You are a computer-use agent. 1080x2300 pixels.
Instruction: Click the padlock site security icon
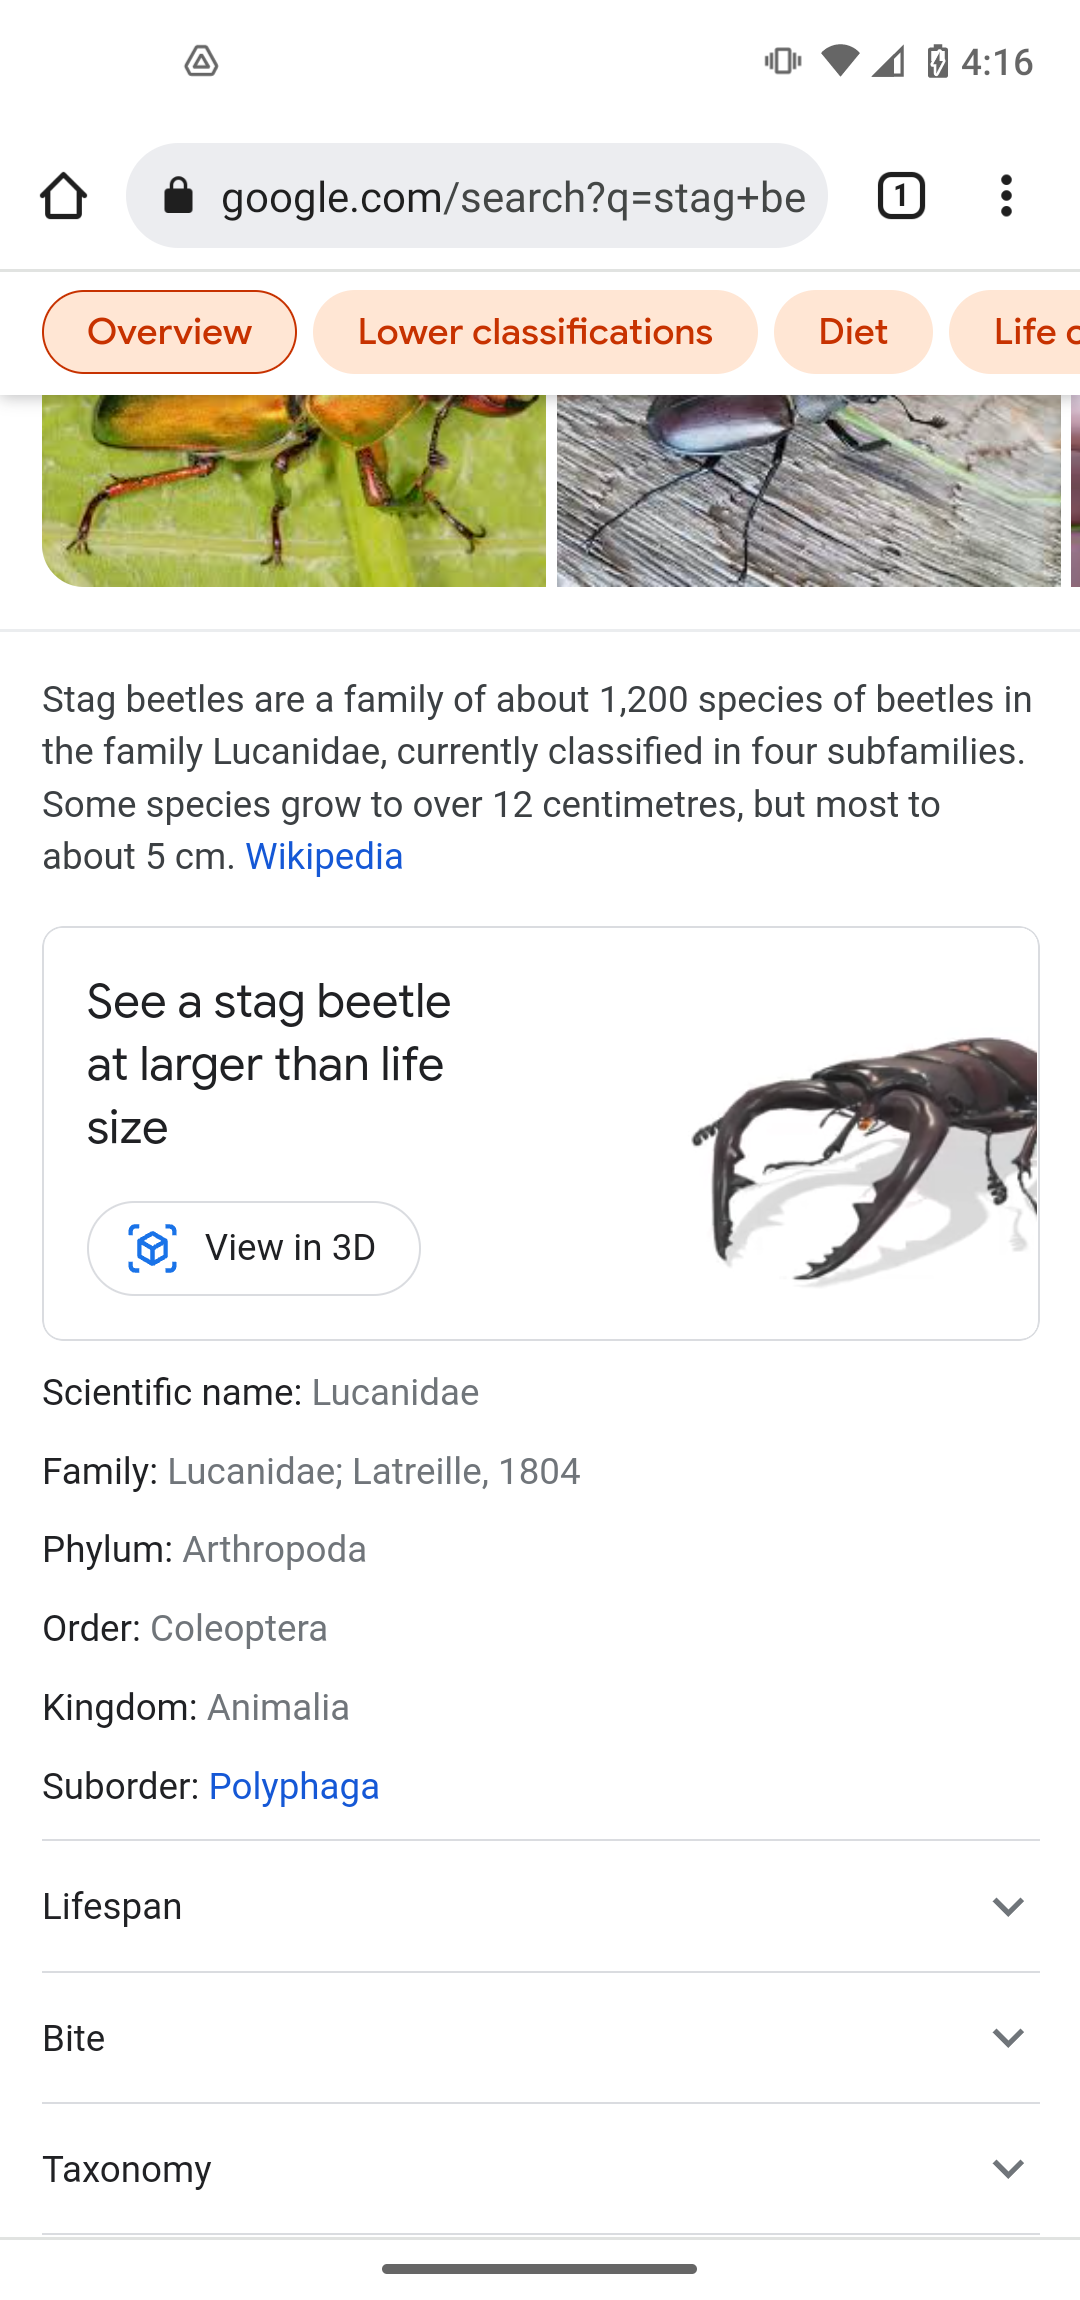(x=178, y=196)
